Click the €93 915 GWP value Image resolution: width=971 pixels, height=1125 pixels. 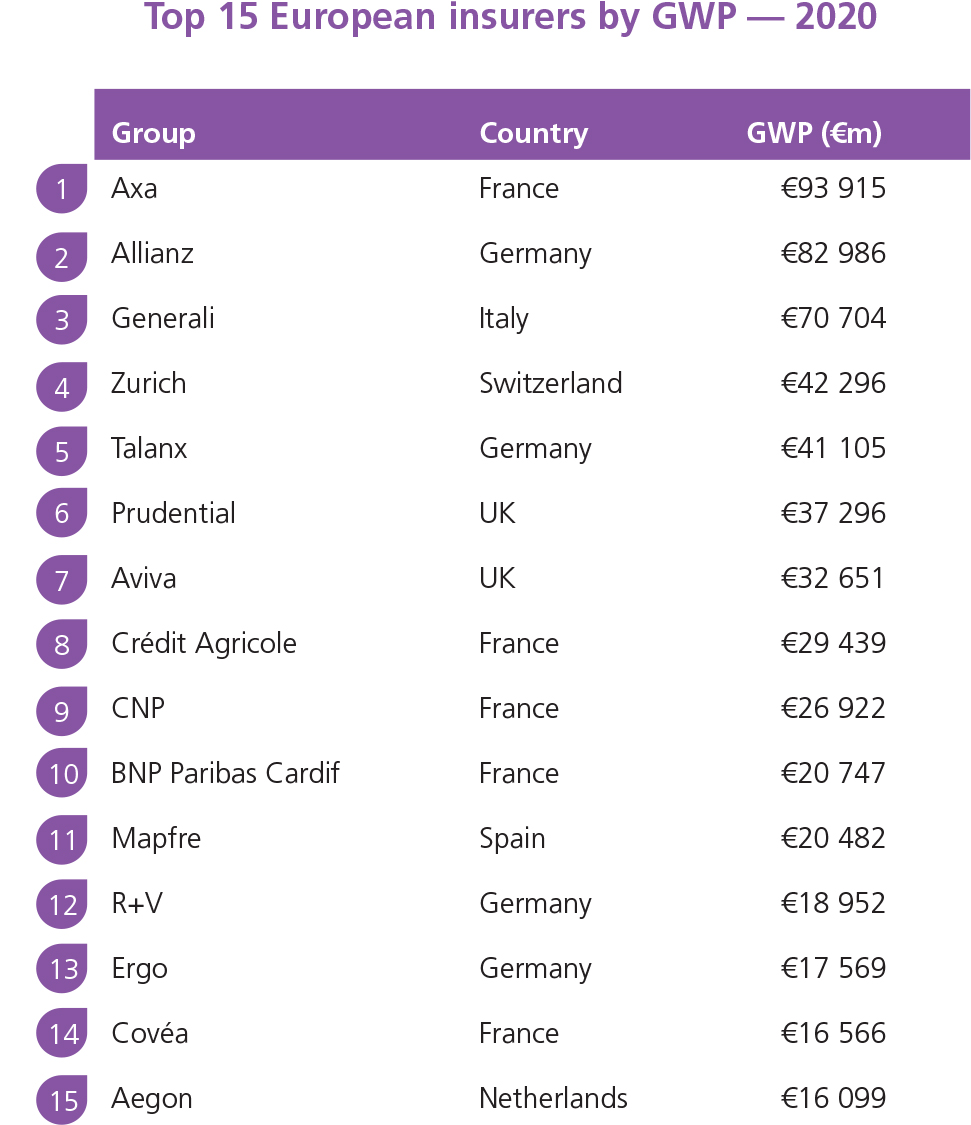click(833, 189)
